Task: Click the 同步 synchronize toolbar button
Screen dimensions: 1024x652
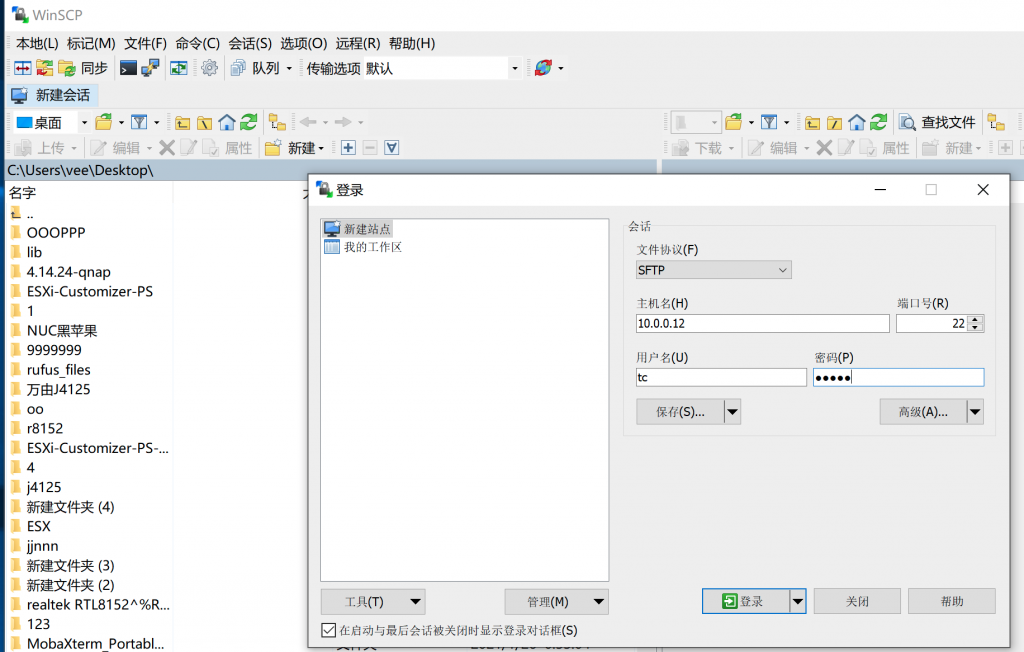Action: [83, 68]
